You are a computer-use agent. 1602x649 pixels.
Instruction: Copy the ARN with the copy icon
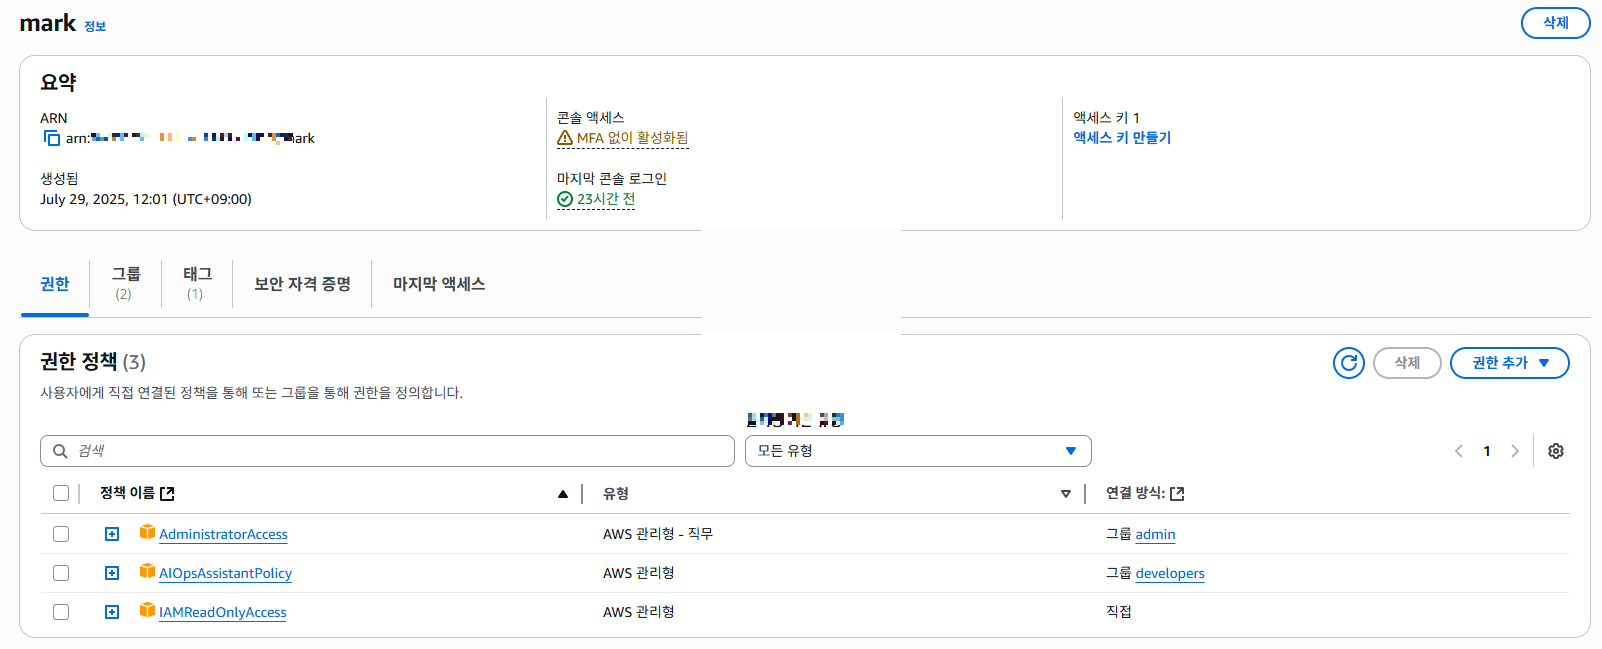click(x=51, y=138)
